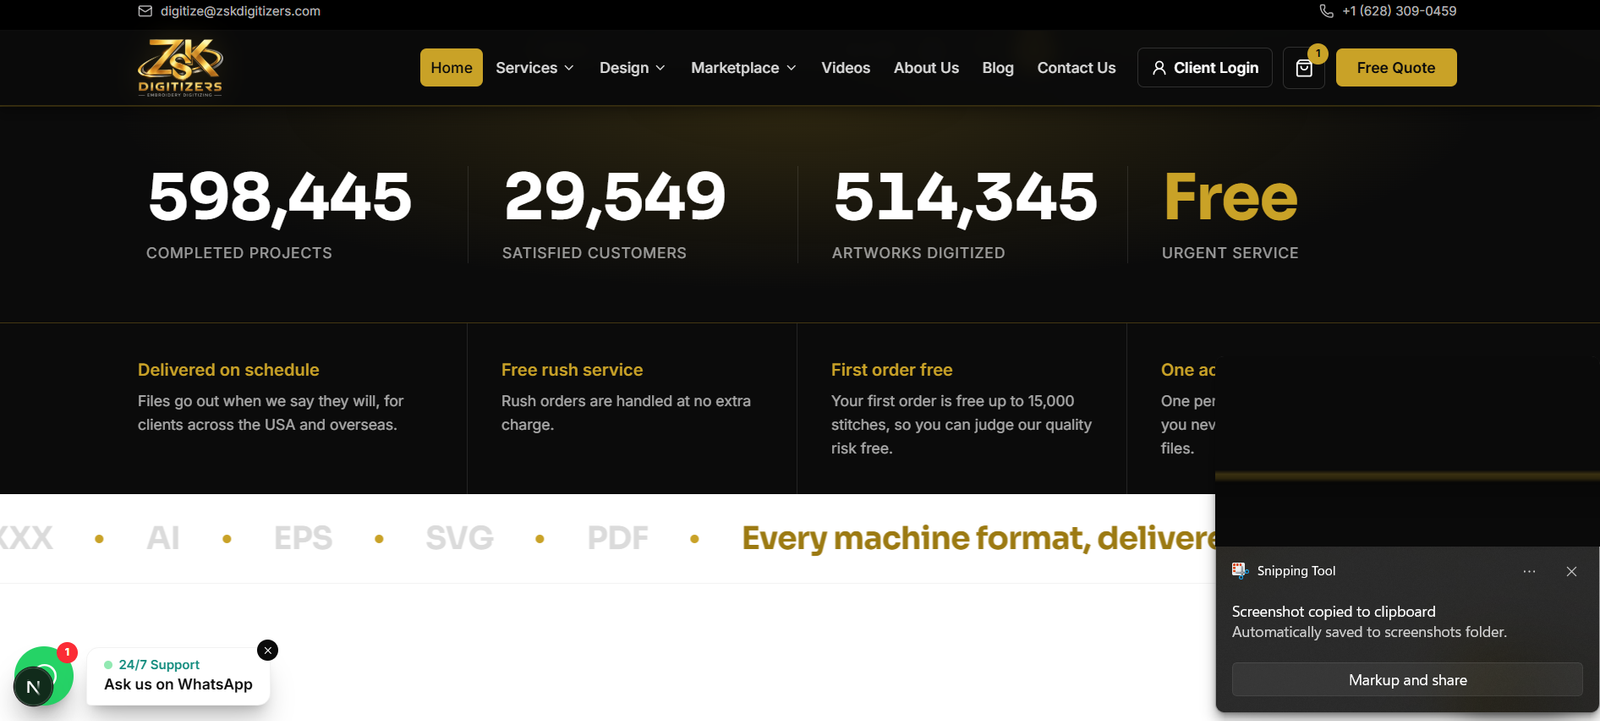Open the ZSK Digitizers logo homepage
The image size is (1600, 721).
tap(180, 67)
